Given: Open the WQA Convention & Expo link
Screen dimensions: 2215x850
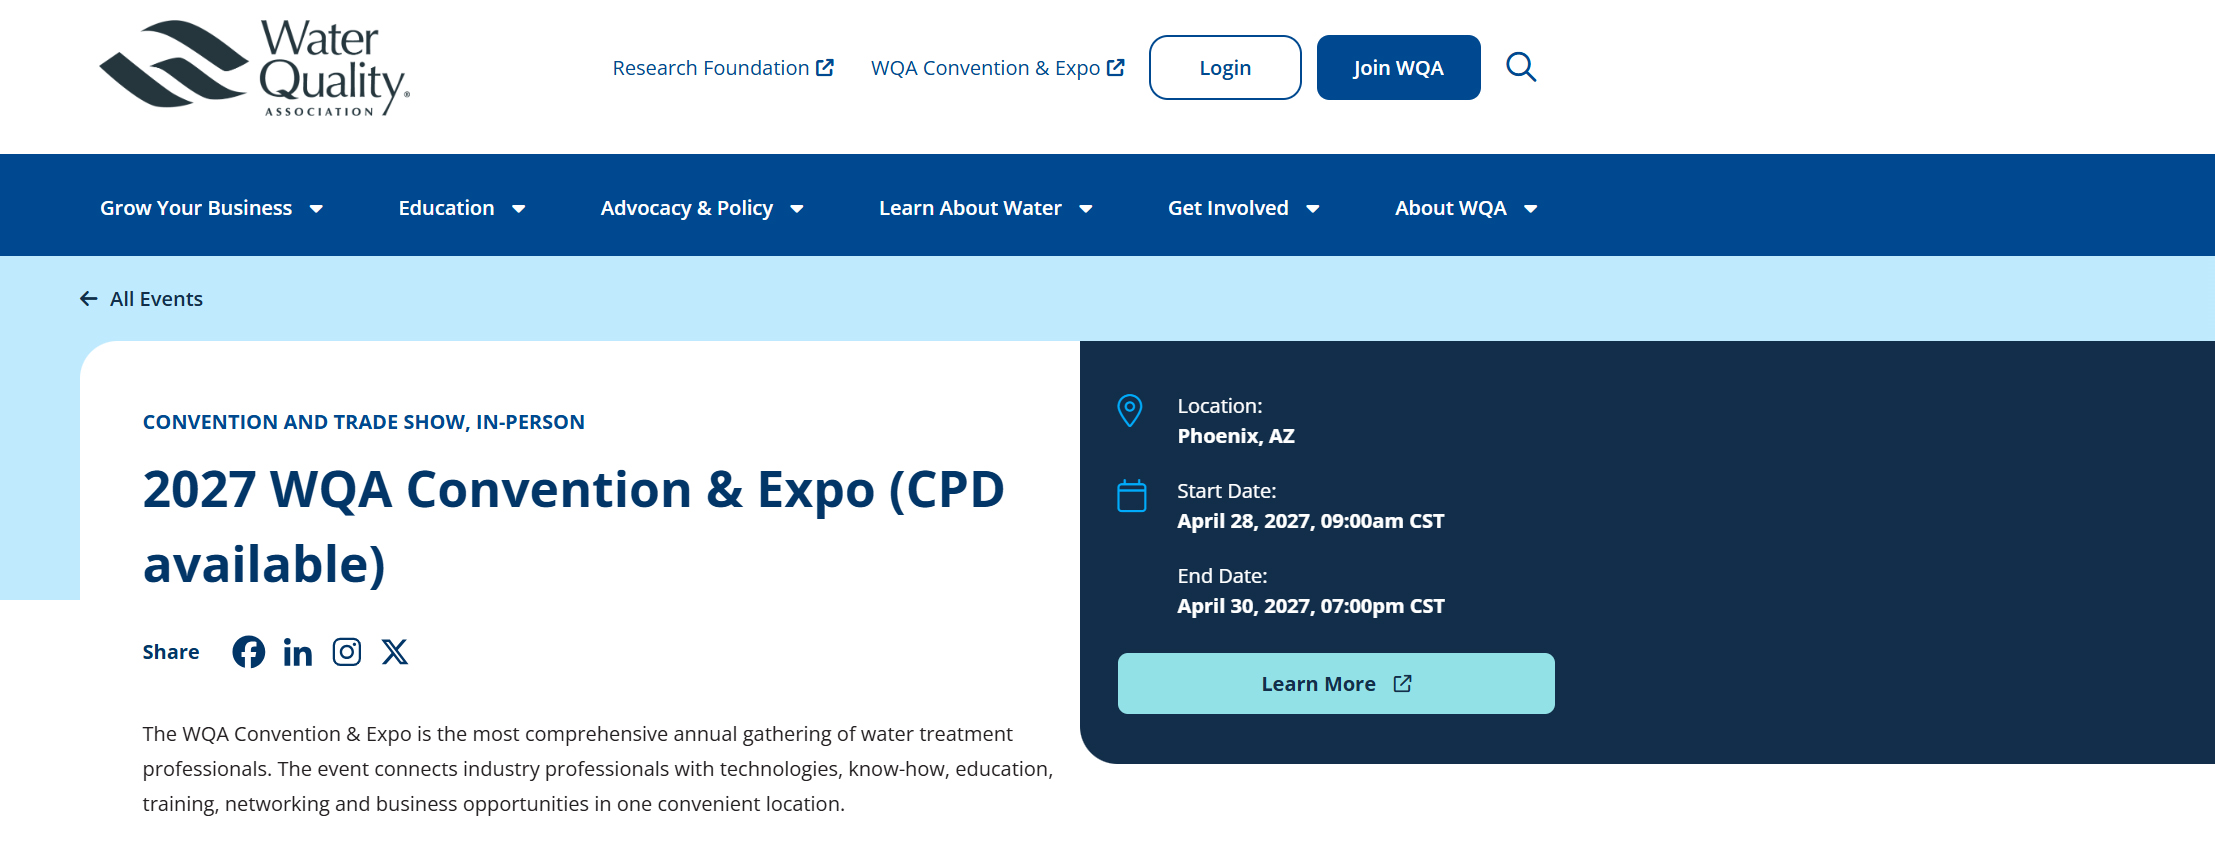Looking at the screenshot, I should 998,68.
